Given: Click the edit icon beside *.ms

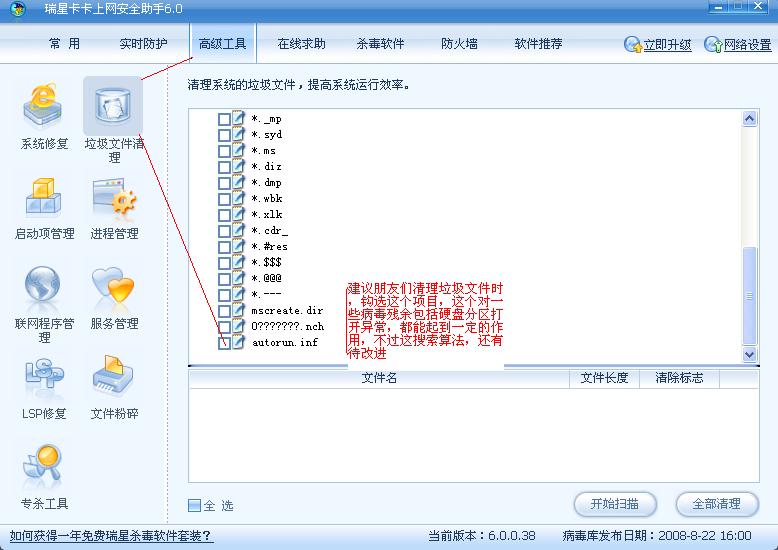Looking at the screenshot, I should 238,150.
